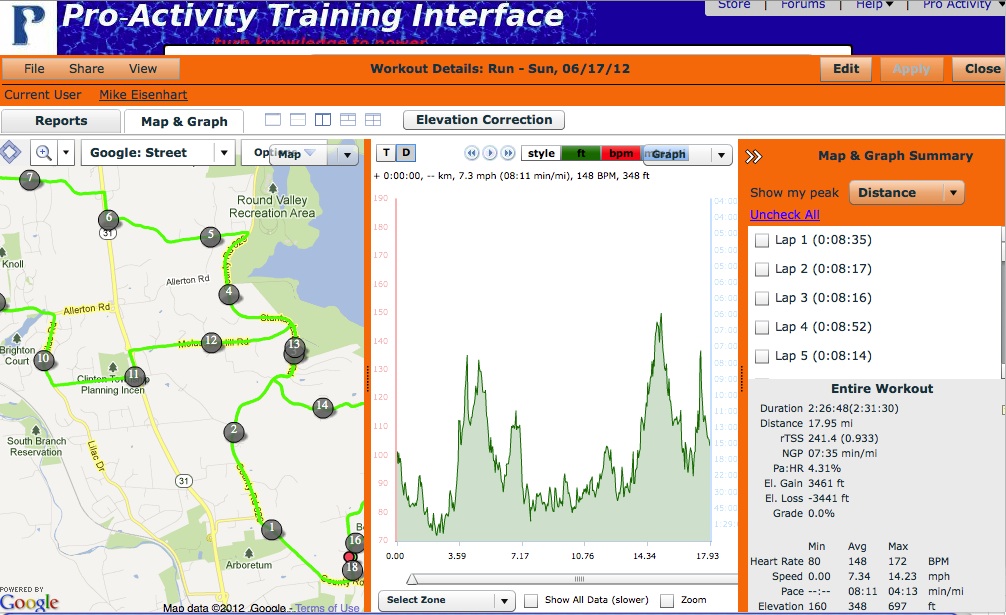Open the Share menu
This screenshot has height=615, width=1006.
click(x=87, y=69)
